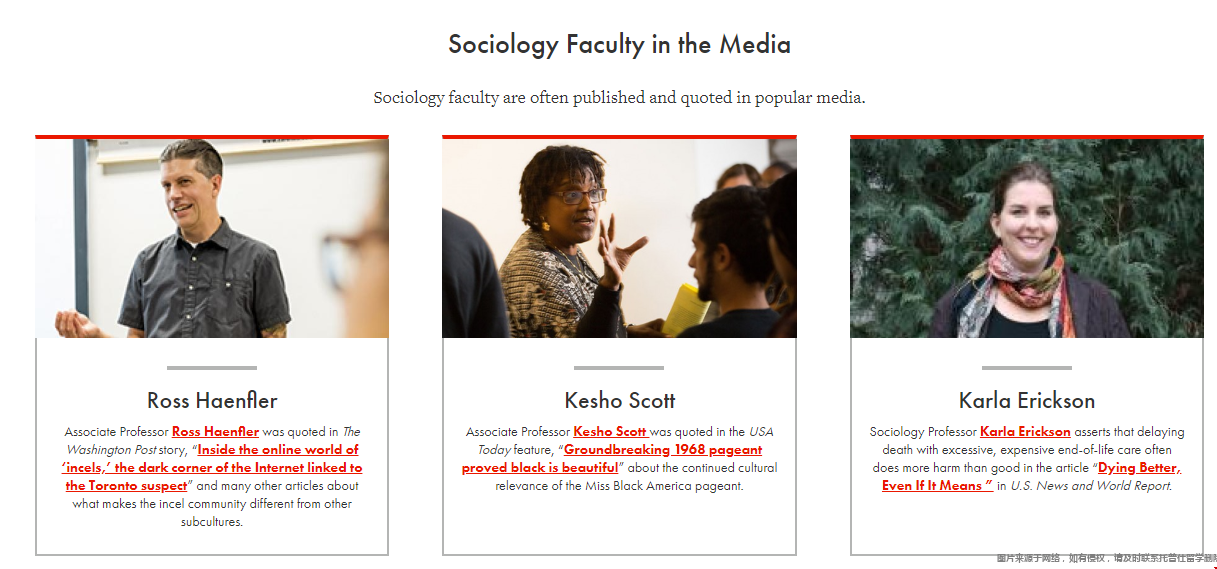Image resolution: width=1217 pixels, height=569 pixels.
Task: Follow the red Kesho Scott profile link
Action: (610, 432)
